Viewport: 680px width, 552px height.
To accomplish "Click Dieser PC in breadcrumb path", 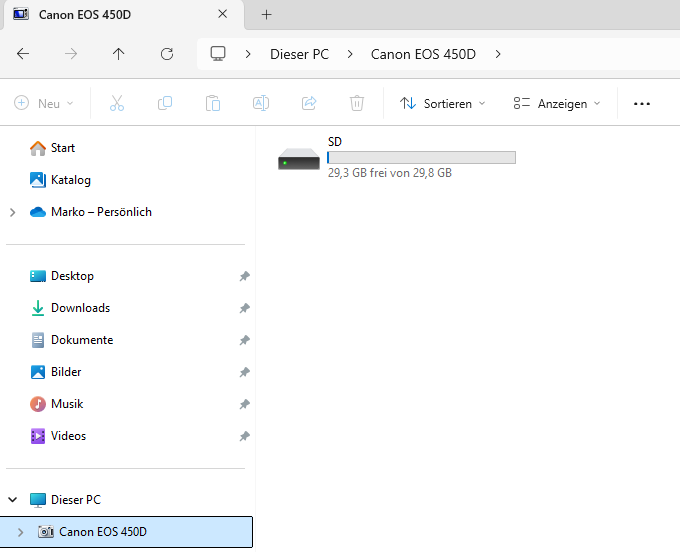I will tap(299, 54).
